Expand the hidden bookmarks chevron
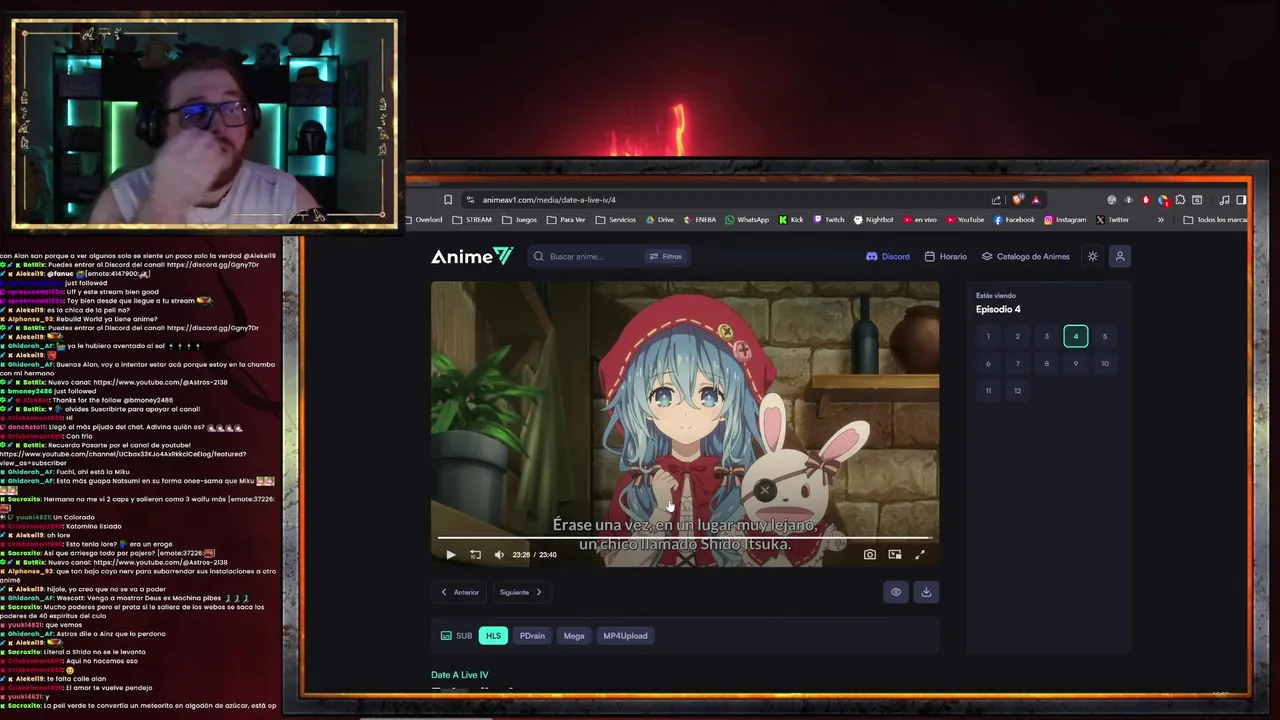Image resolution: width=1280 pixels, height=720 pixels. coord(1161,220)
